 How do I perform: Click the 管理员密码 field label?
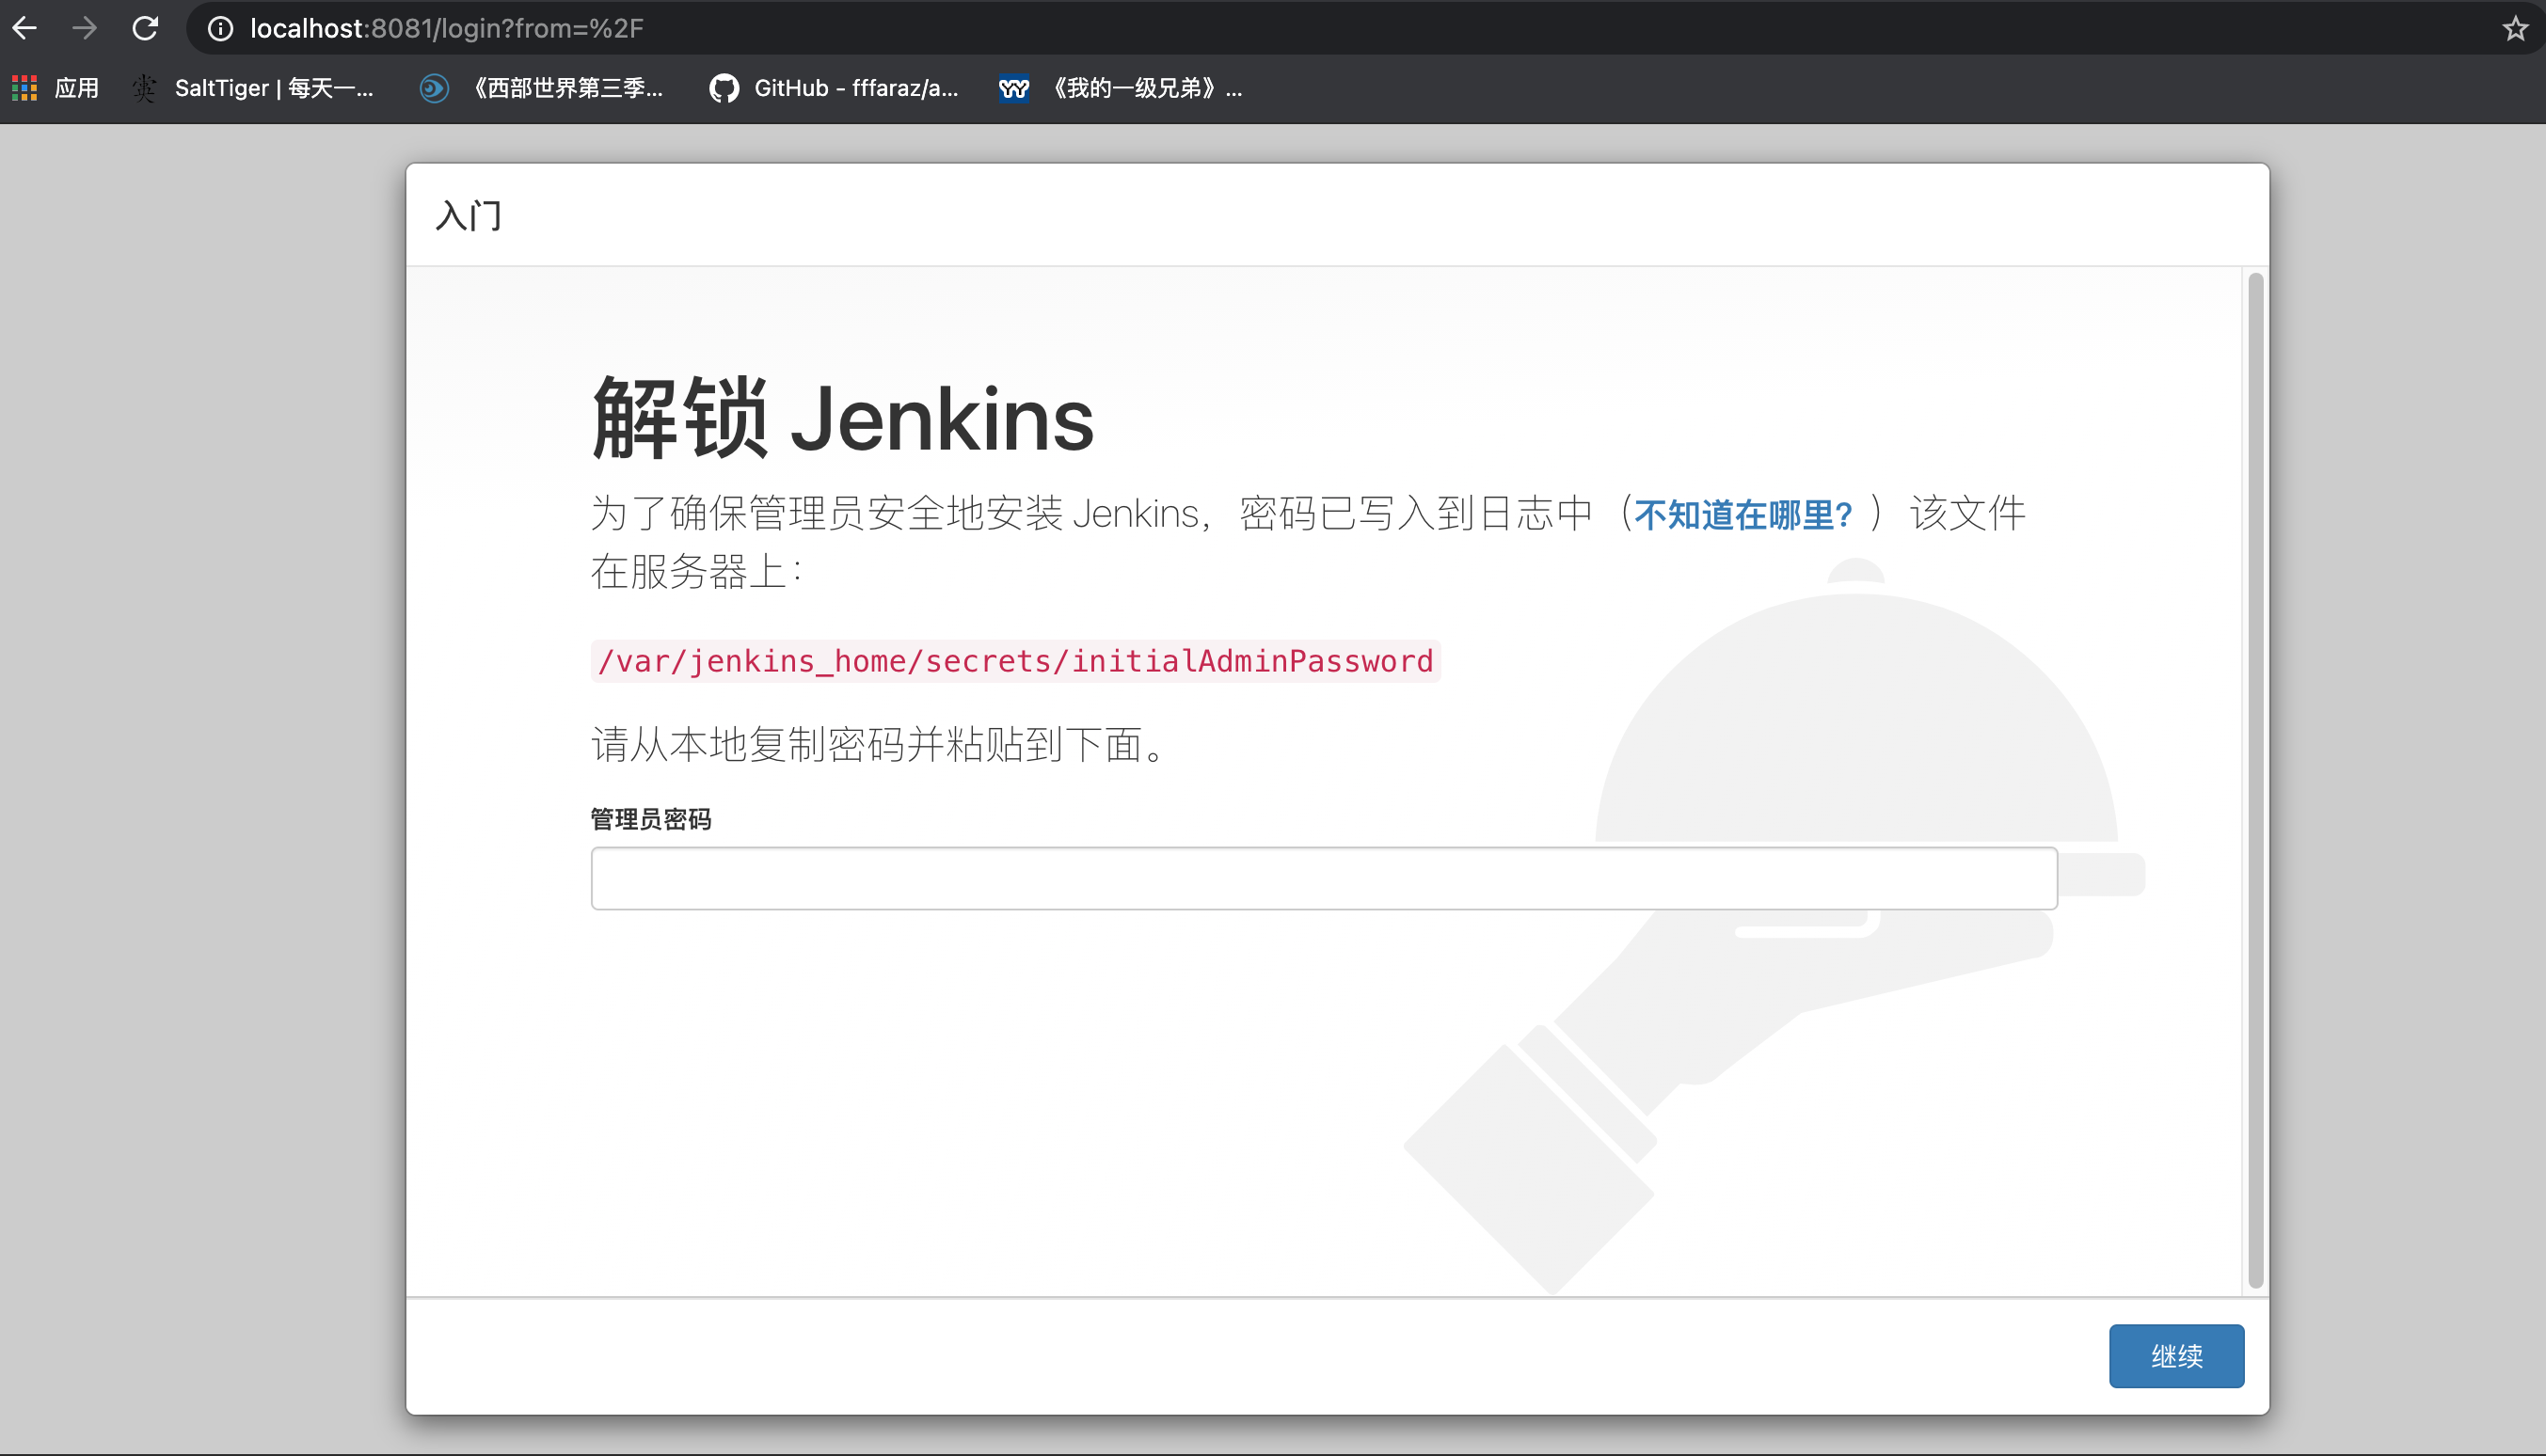(651, 819)
